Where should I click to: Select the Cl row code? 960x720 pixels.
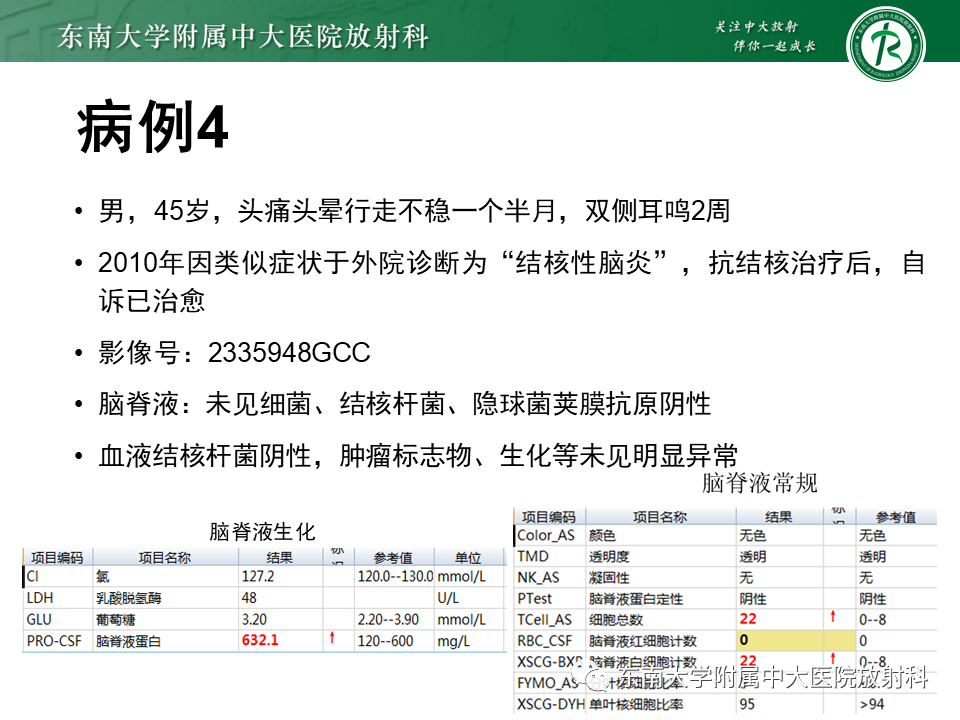point(32,576)
